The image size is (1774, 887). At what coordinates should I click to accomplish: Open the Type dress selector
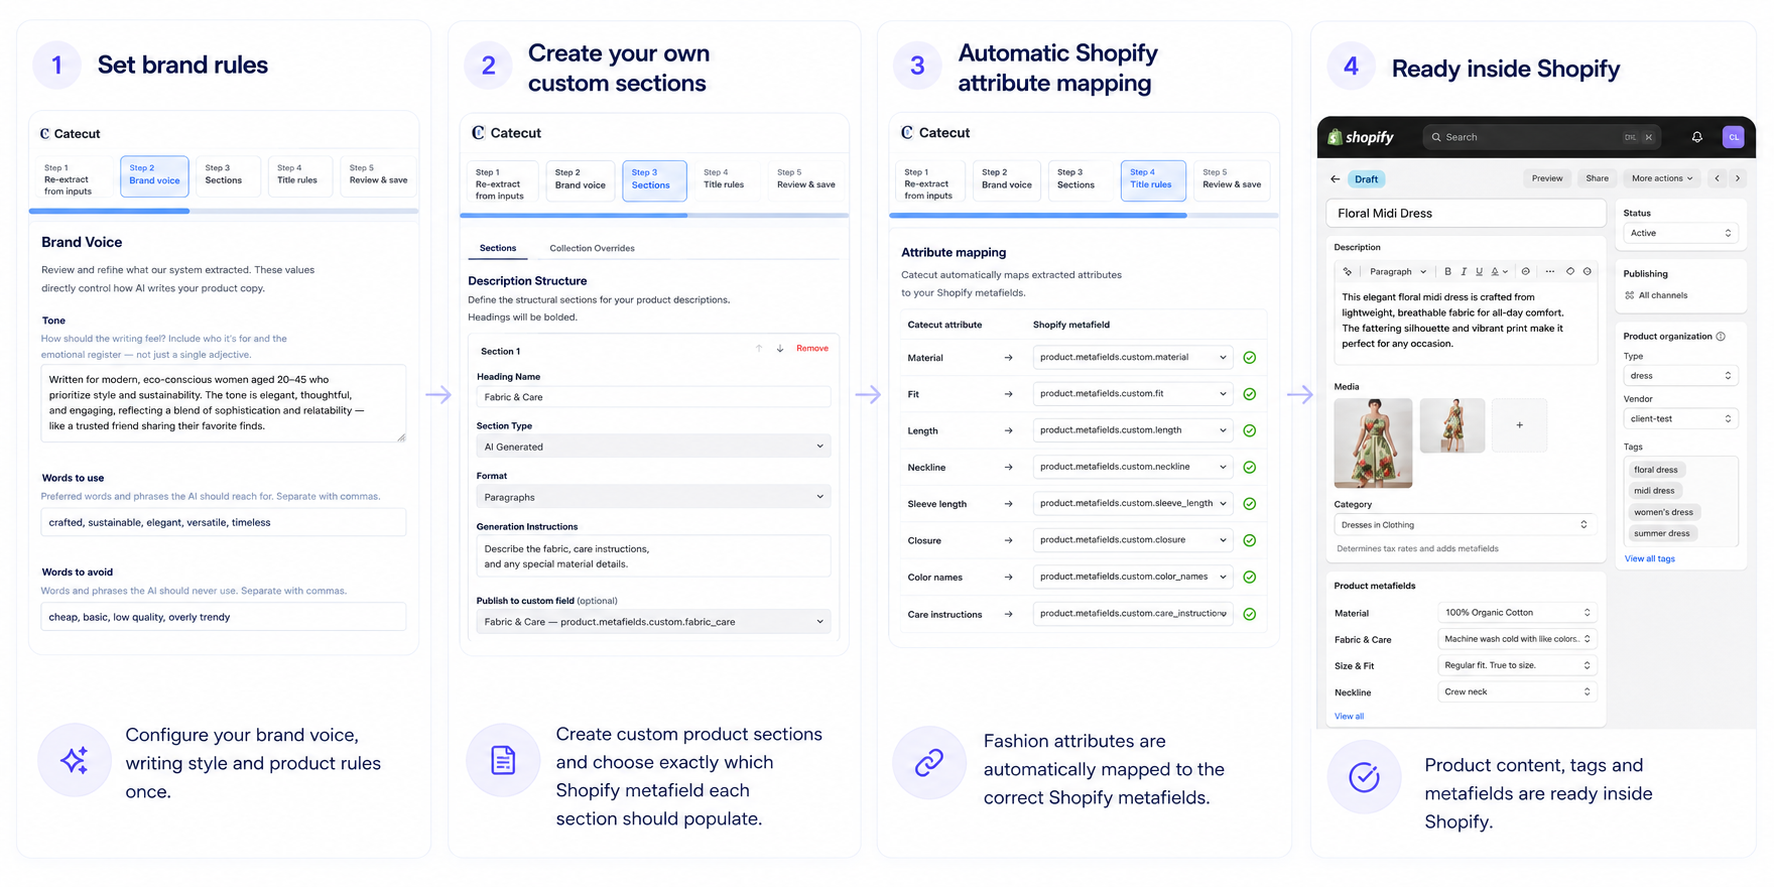[1680, 376]
